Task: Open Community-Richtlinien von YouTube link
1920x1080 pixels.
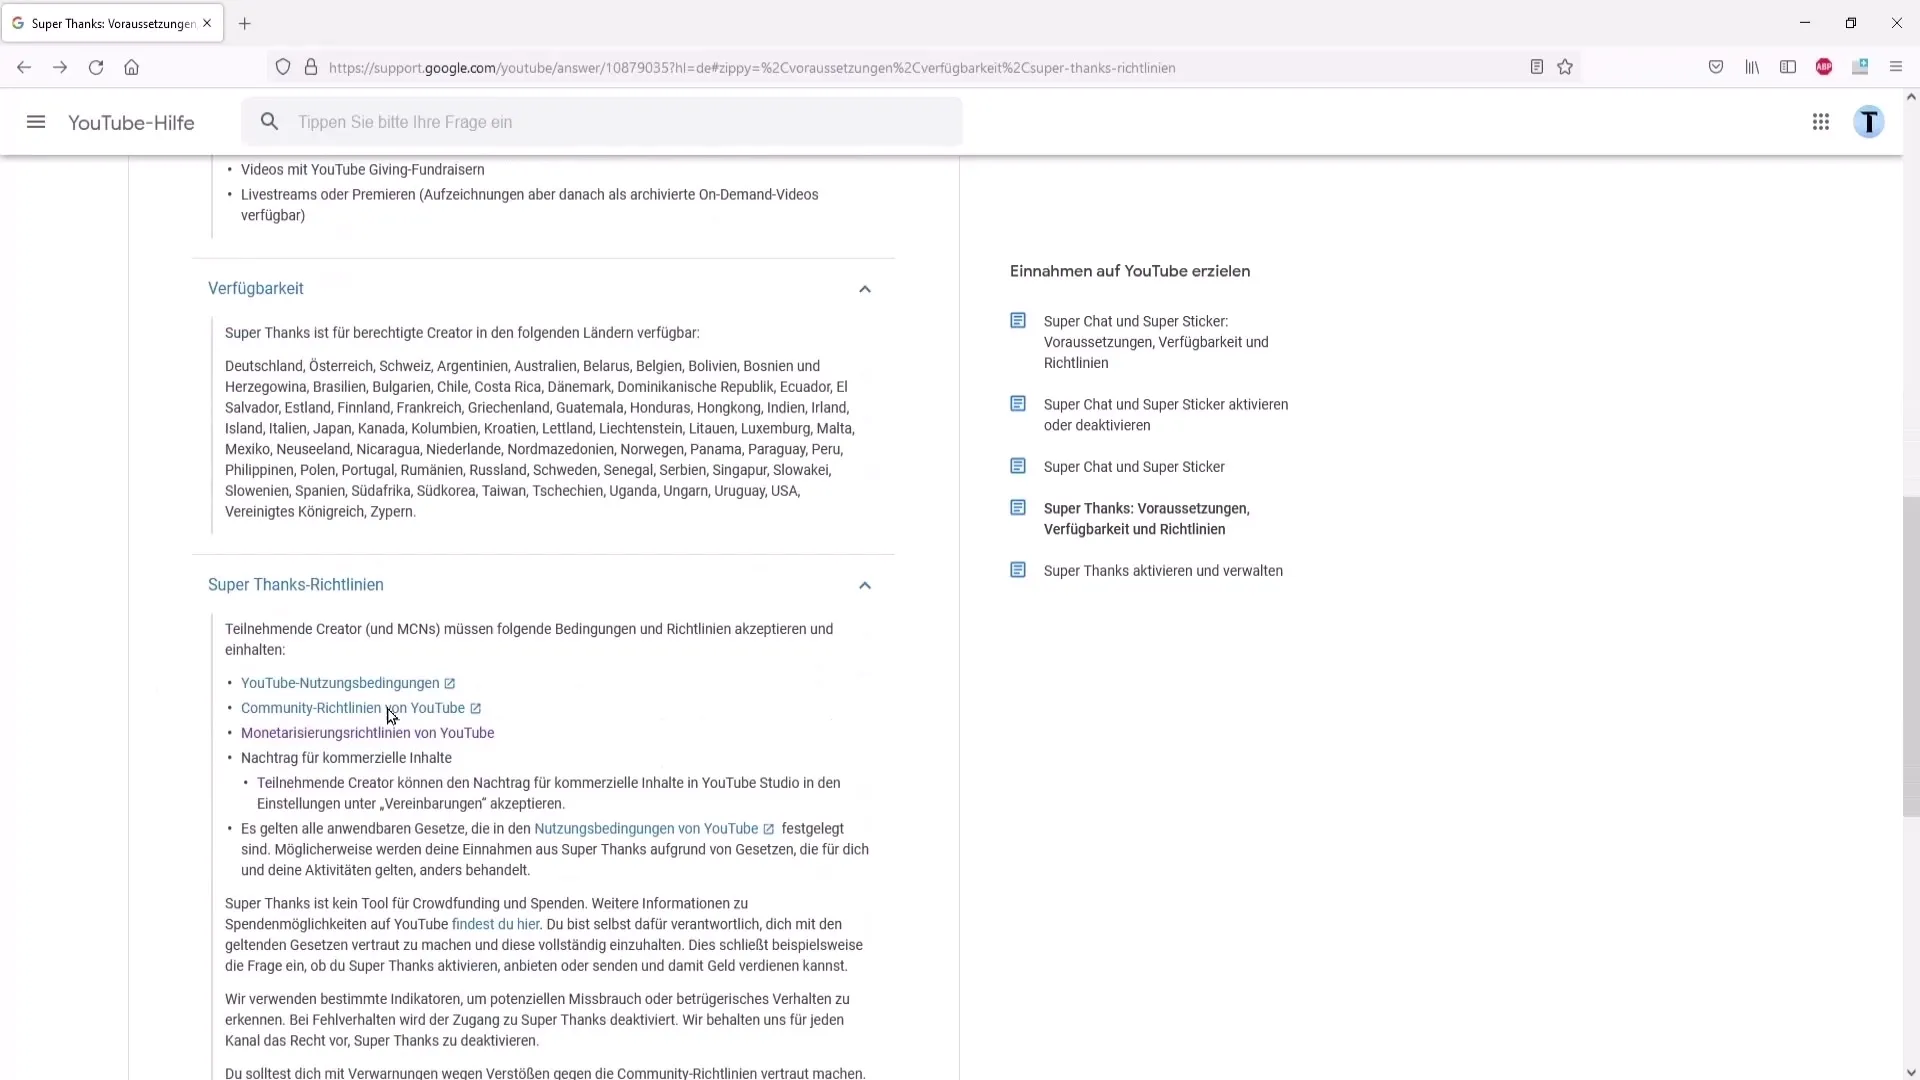Action: [353, 708]
